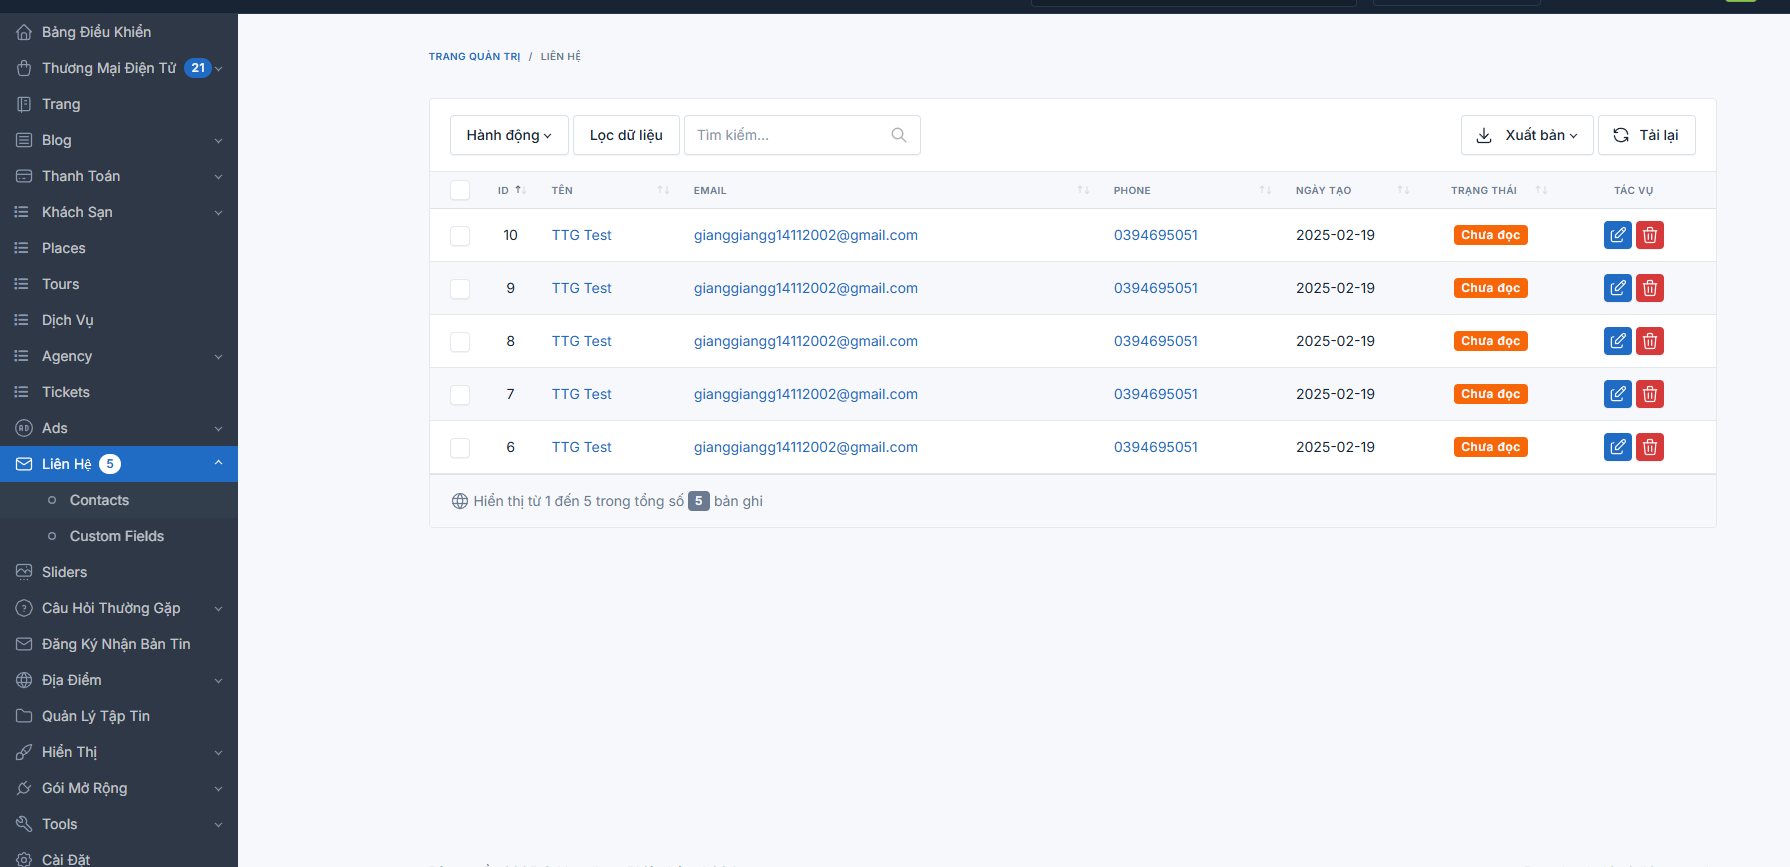Open Đăng Ký Nhận Bản Tin item
1790x867 pixels.
[119, 644]
